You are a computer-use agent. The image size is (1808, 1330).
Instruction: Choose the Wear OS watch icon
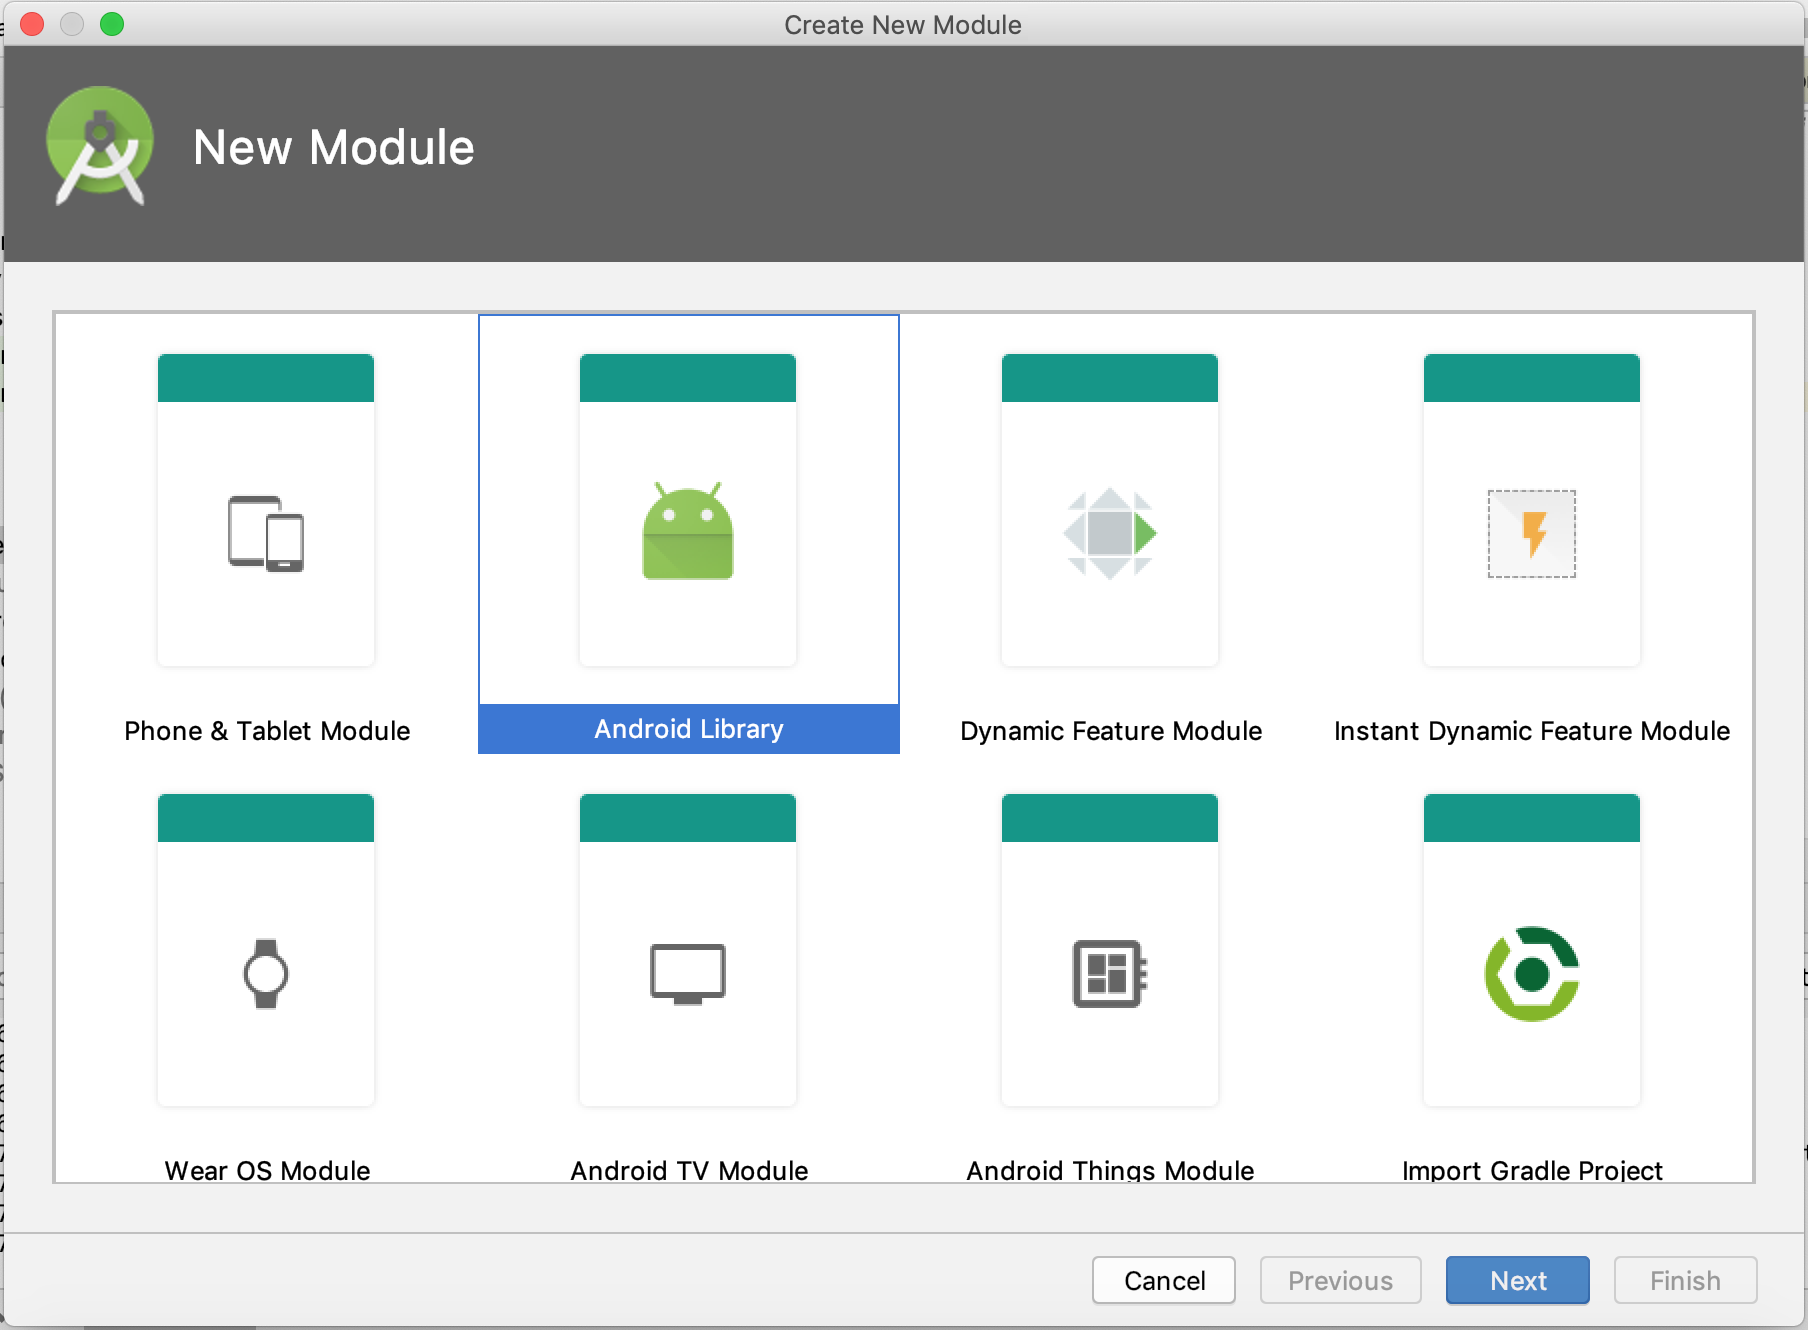266,974
